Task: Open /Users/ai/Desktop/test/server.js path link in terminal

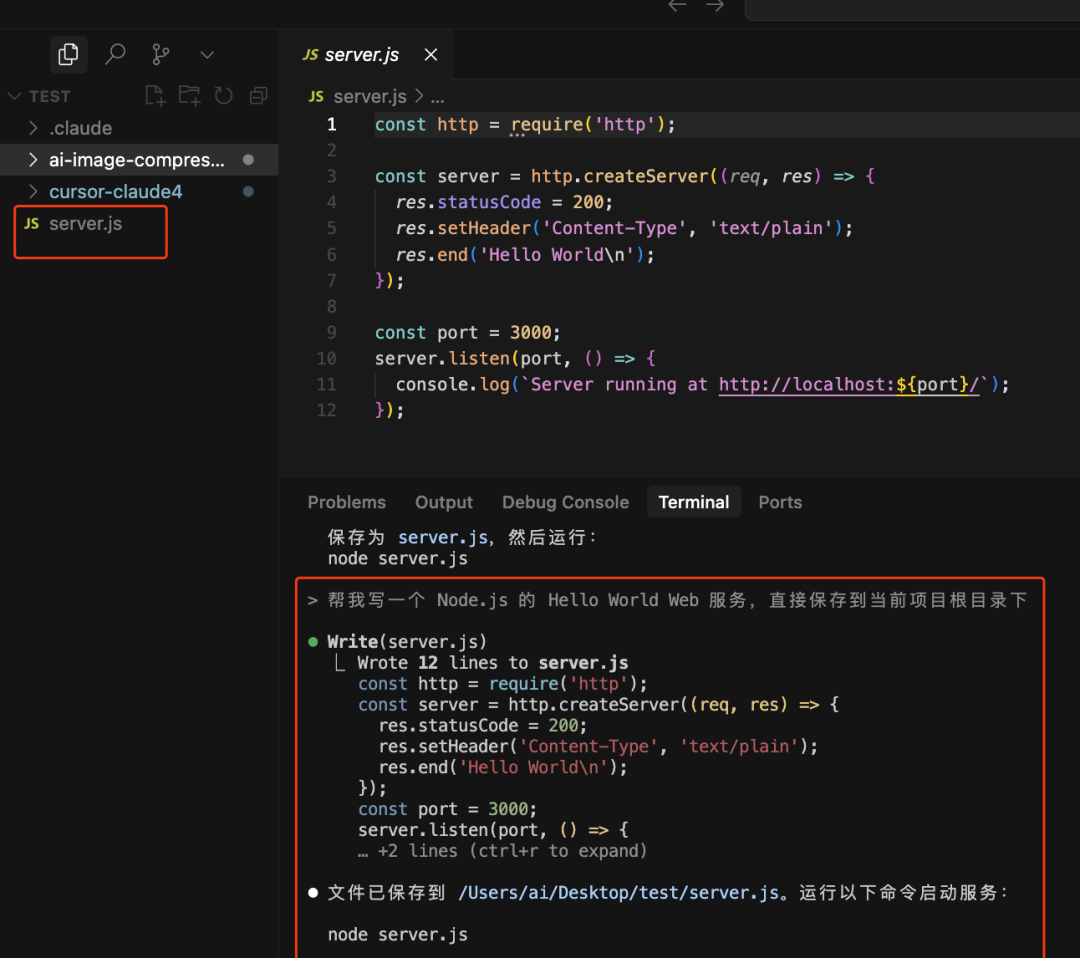Action: tap(619, 893)
